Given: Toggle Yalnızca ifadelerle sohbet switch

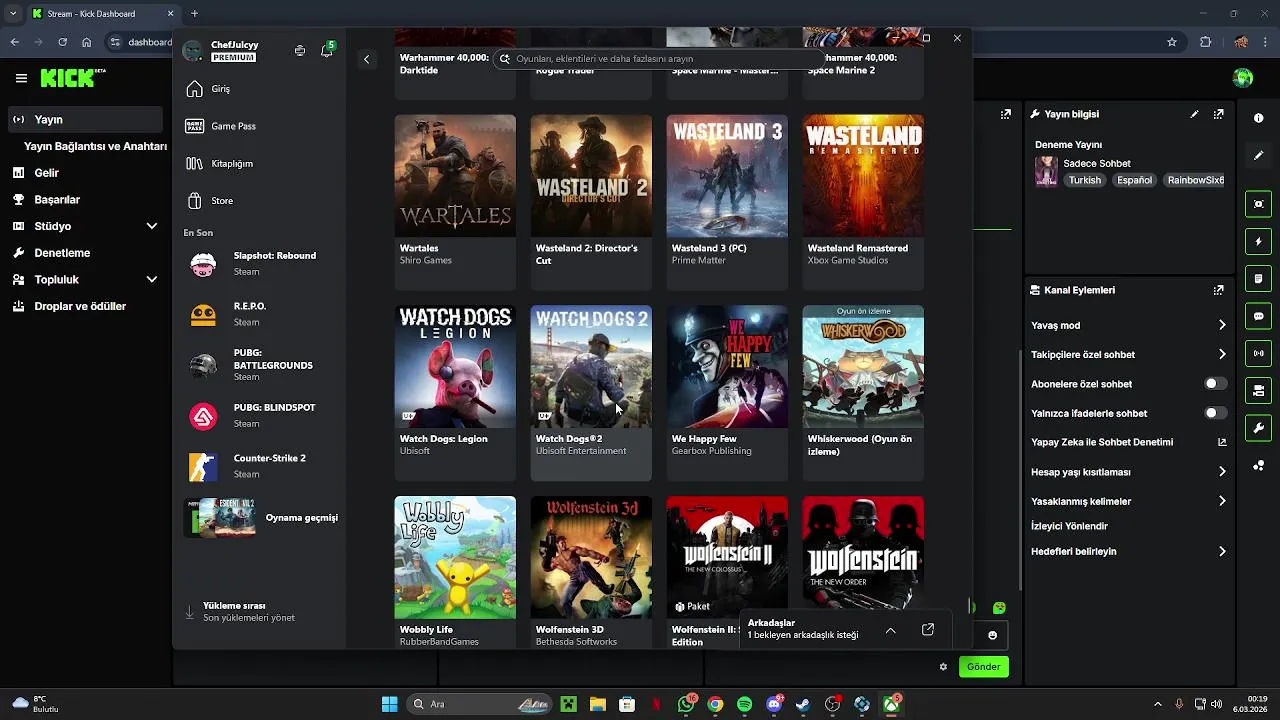Looking at the screenshot, I should [1215, 413].
